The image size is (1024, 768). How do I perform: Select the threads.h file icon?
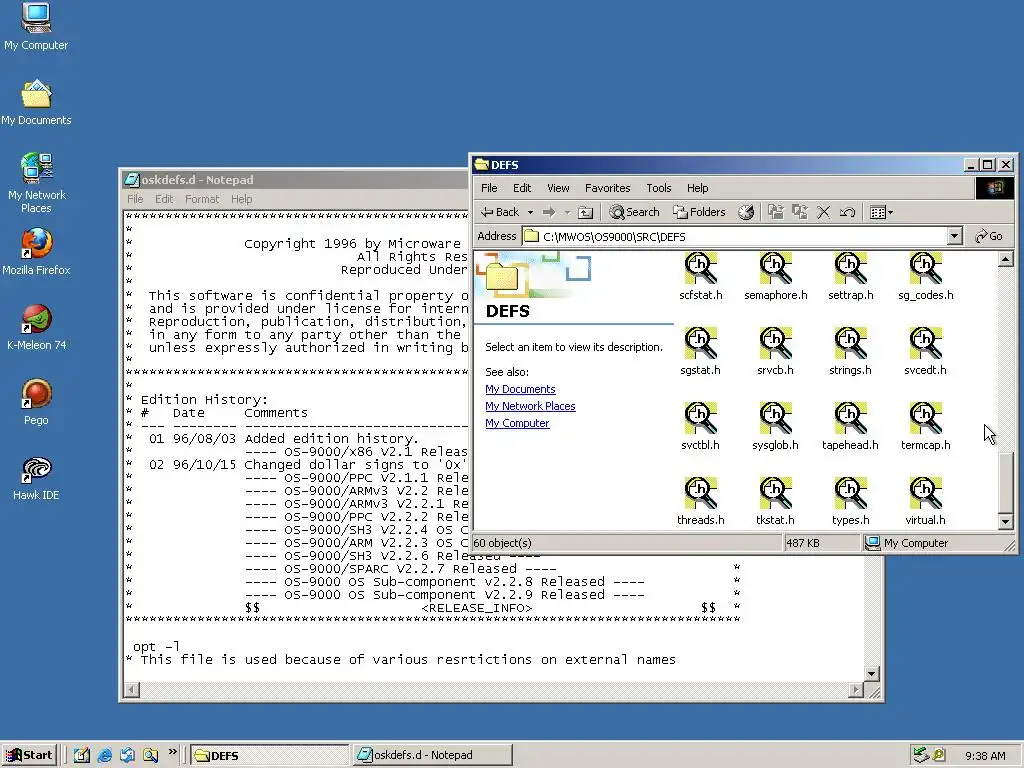pyautogui.click(x=700, y=494)
